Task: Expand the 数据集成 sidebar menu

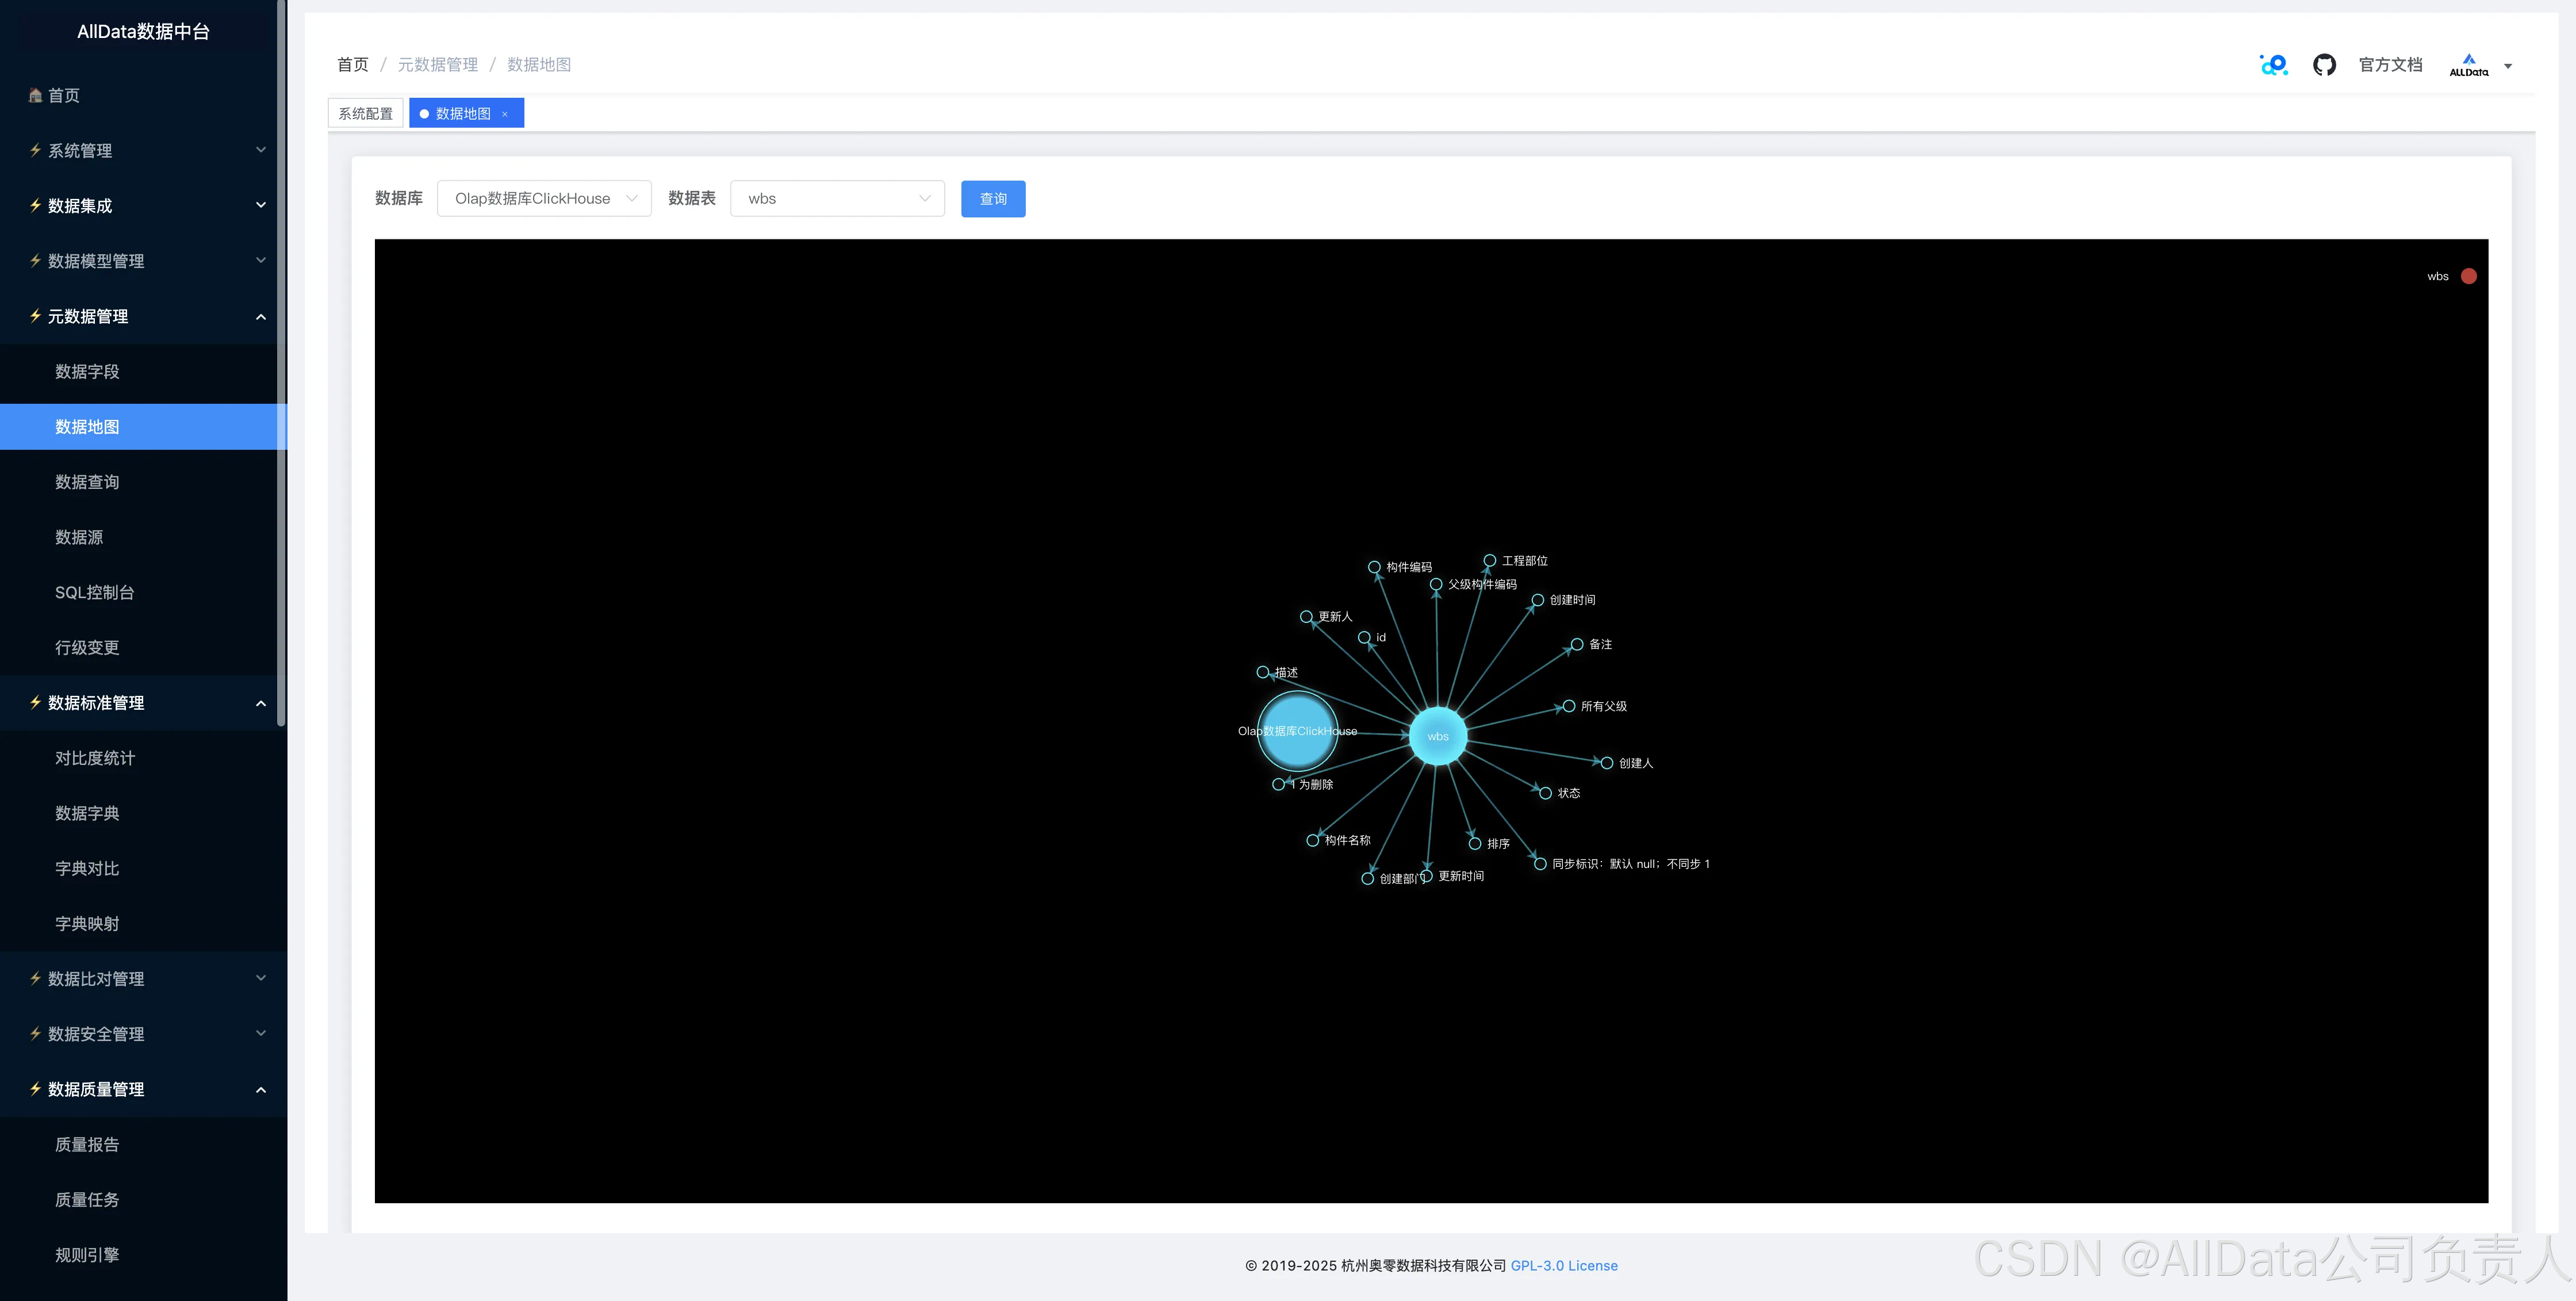Action: click(144, 206)
